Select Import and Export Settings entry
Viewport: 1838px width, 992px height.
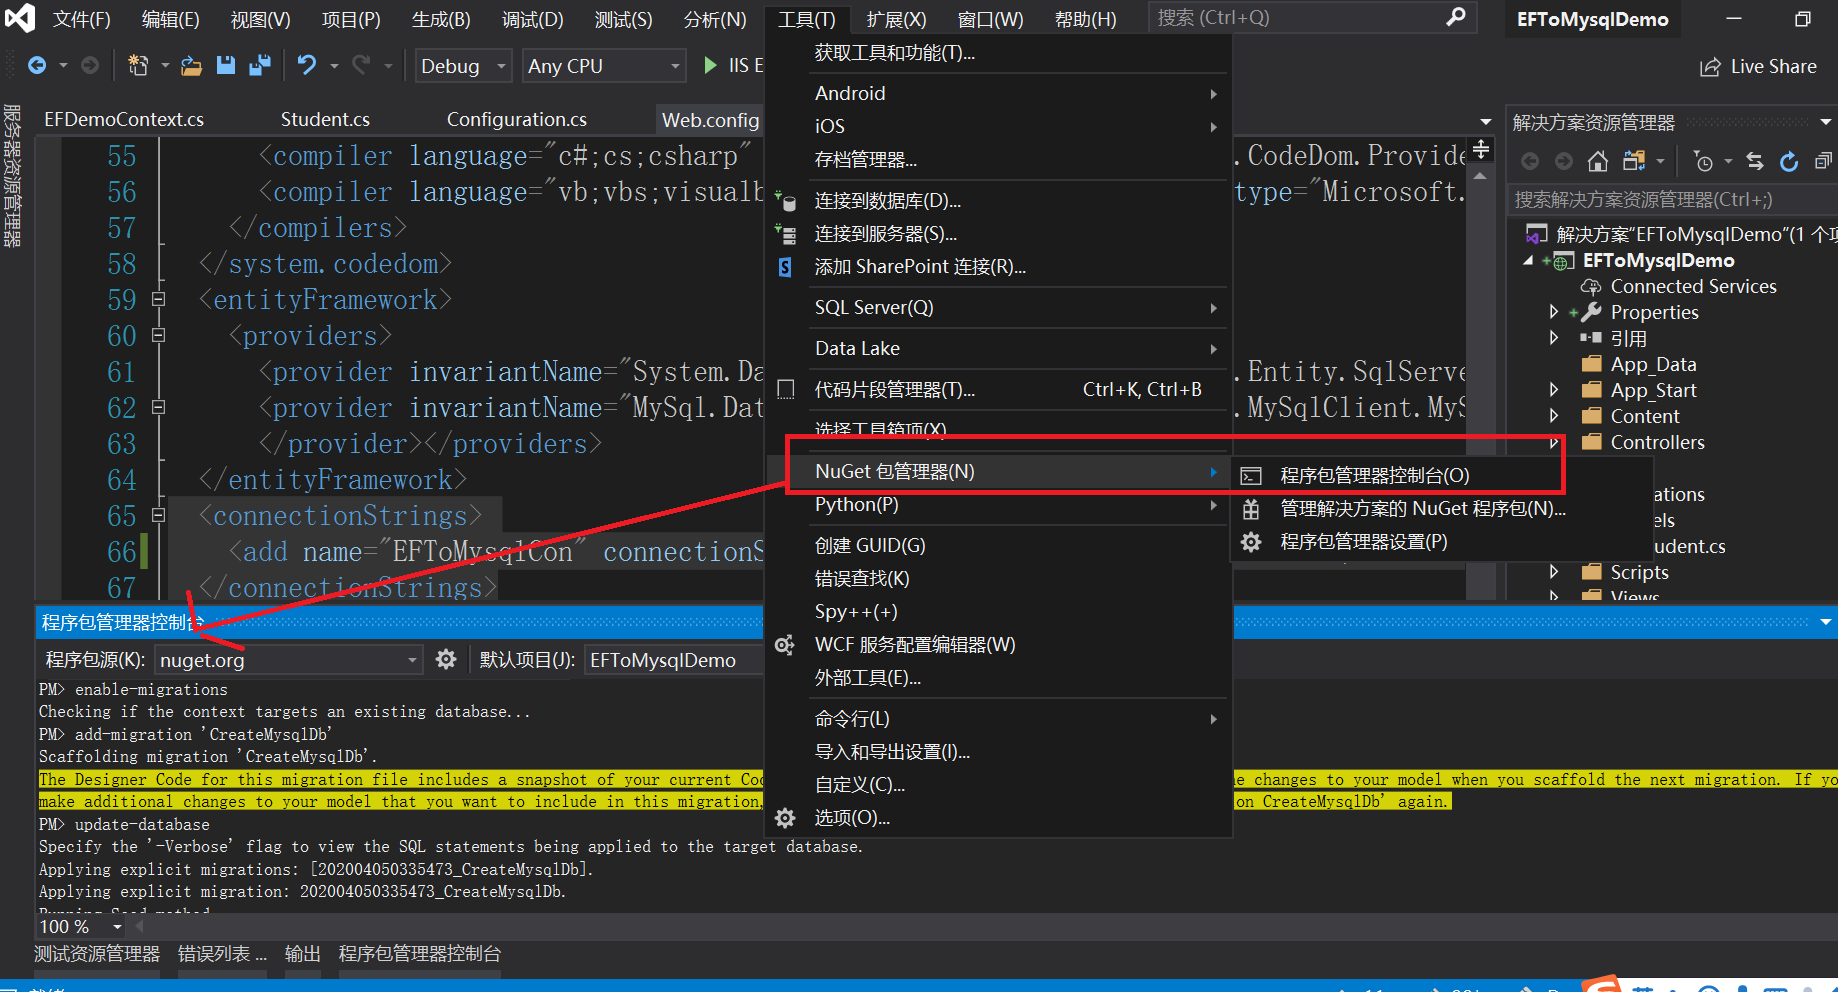pyautogui.click(x=1000, y=752)
